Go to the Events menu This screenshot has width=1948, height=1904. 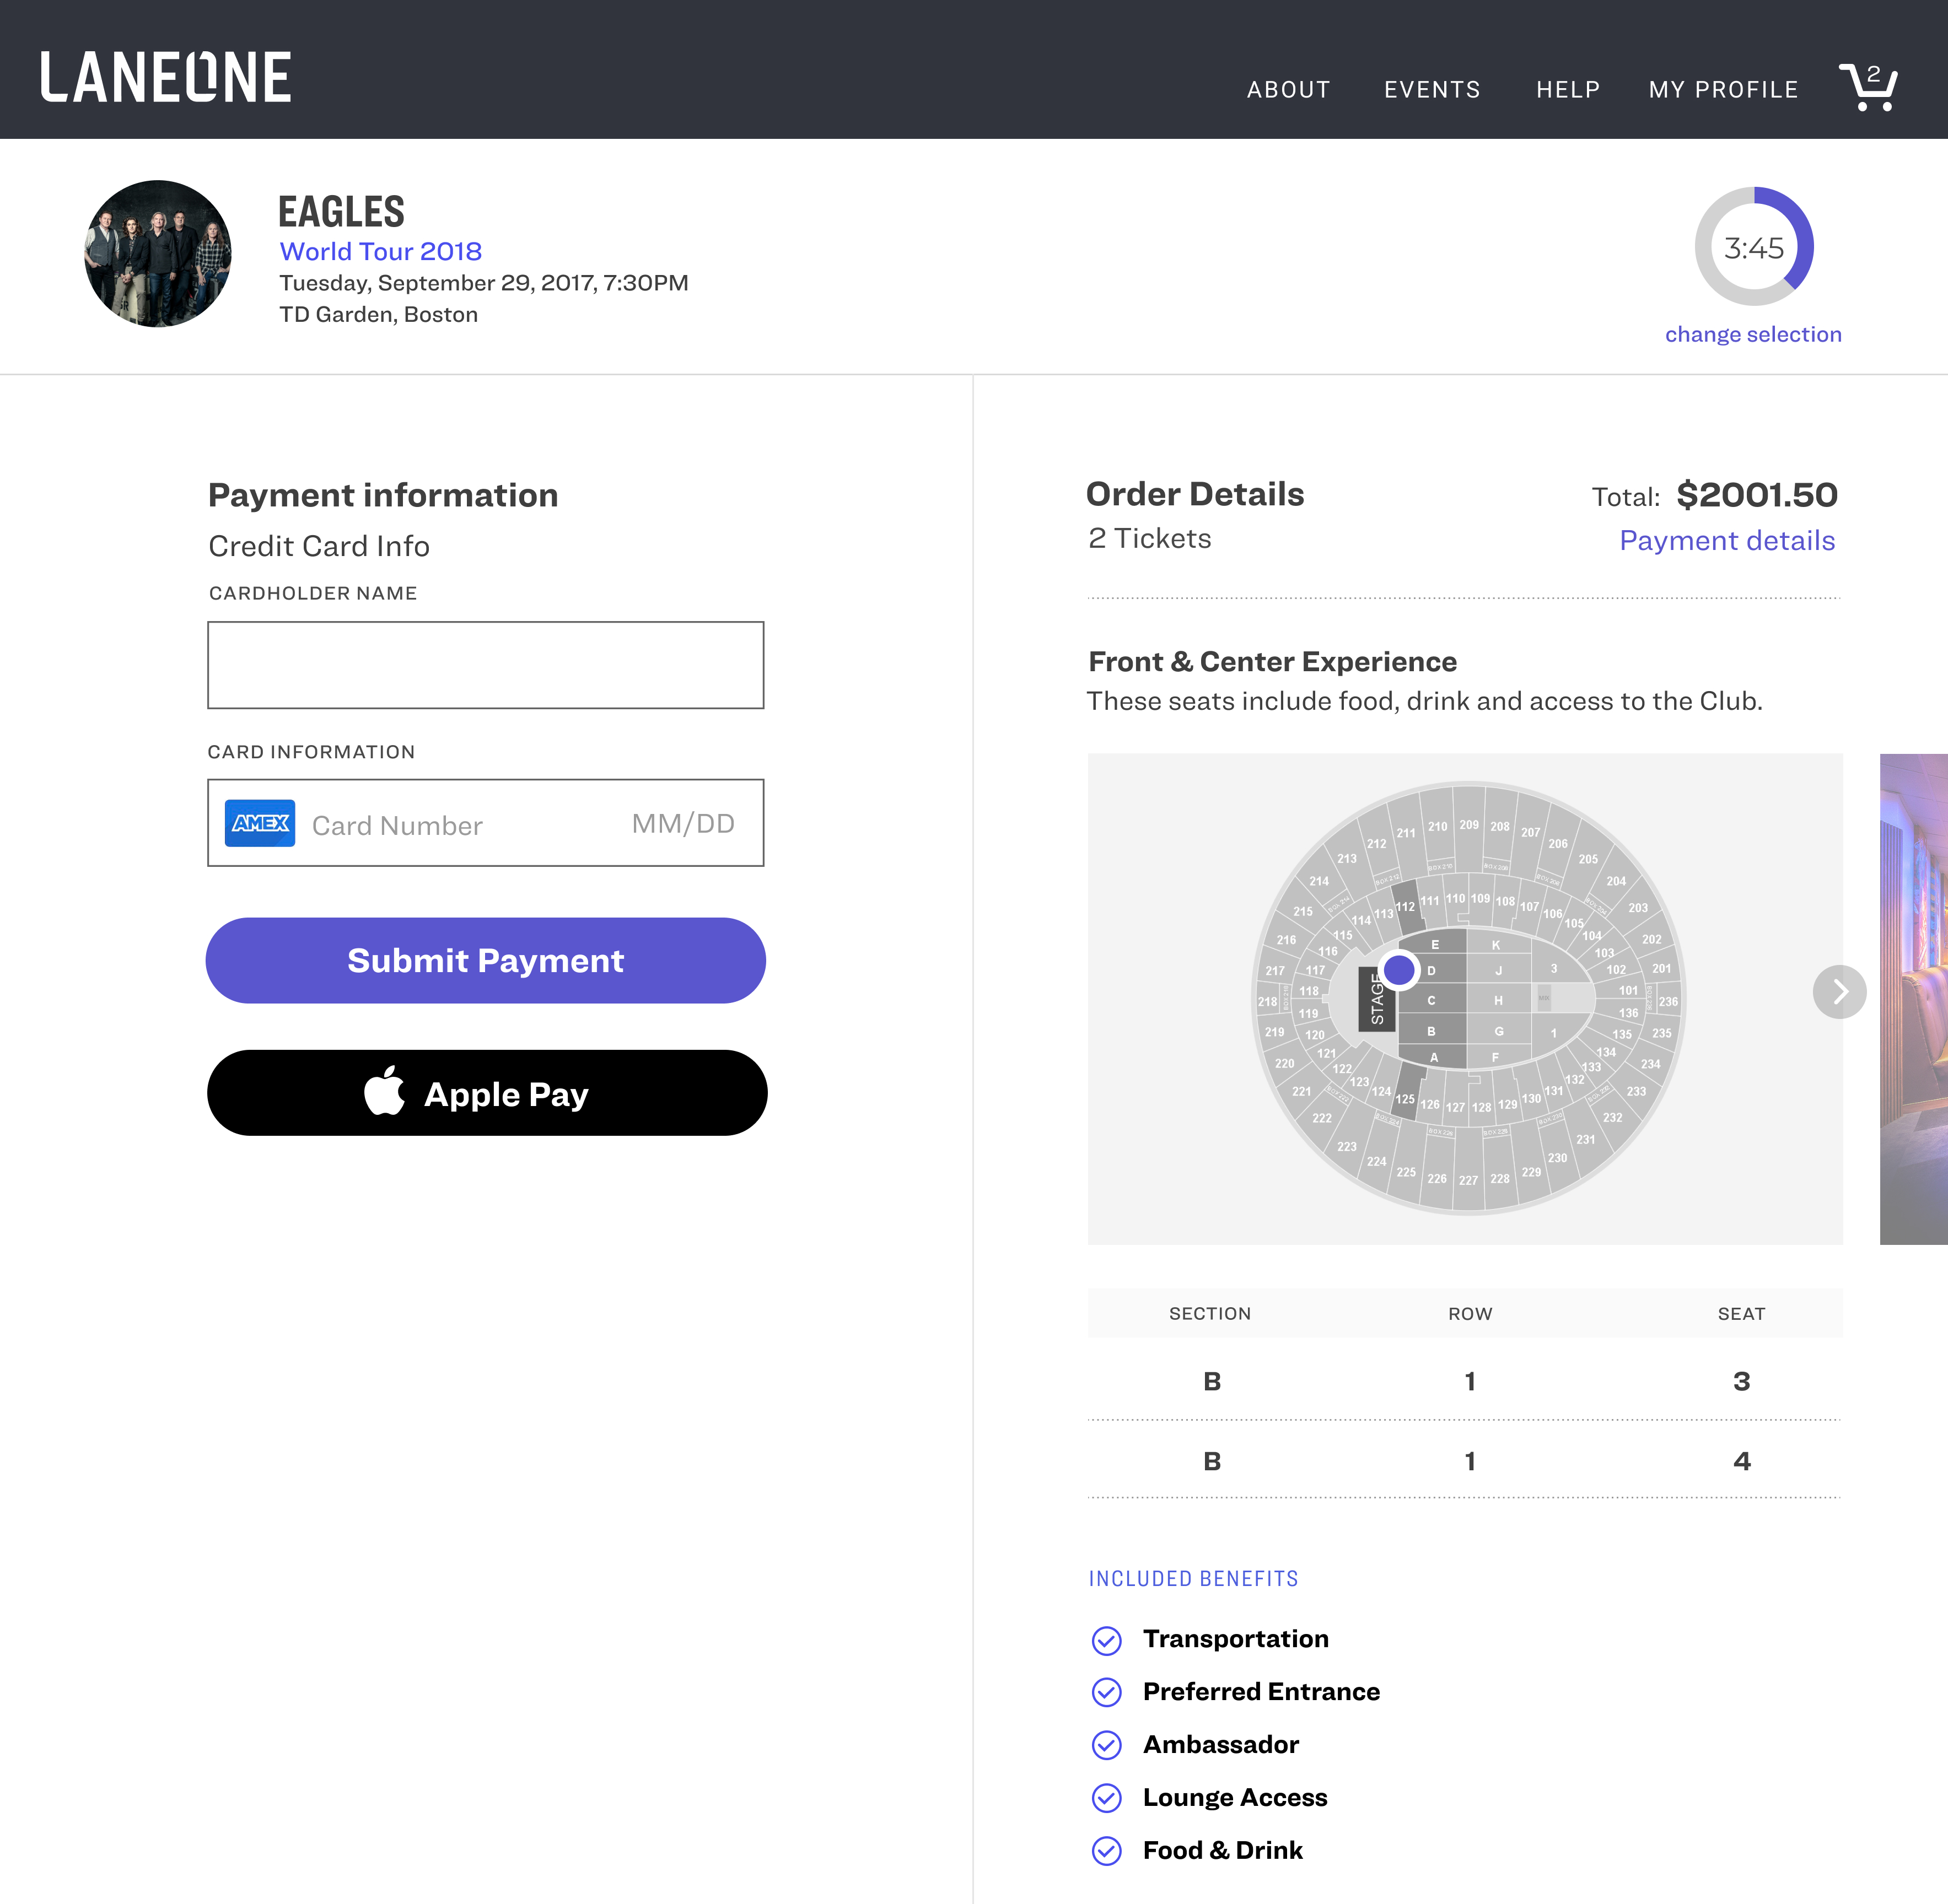click(1431, 90)
